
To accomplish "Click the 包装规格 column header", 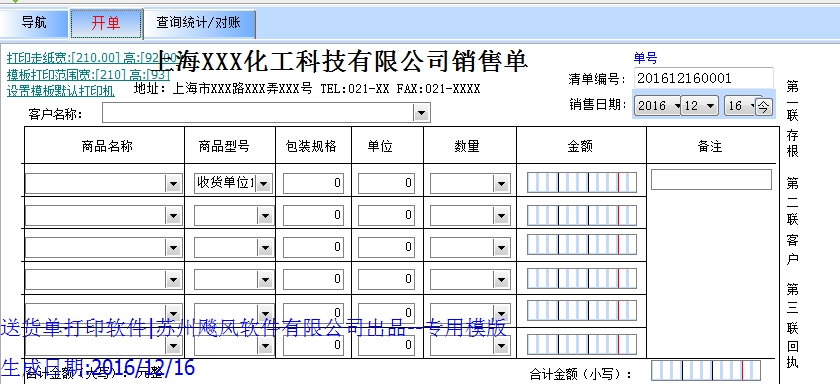I will point(311,146).
